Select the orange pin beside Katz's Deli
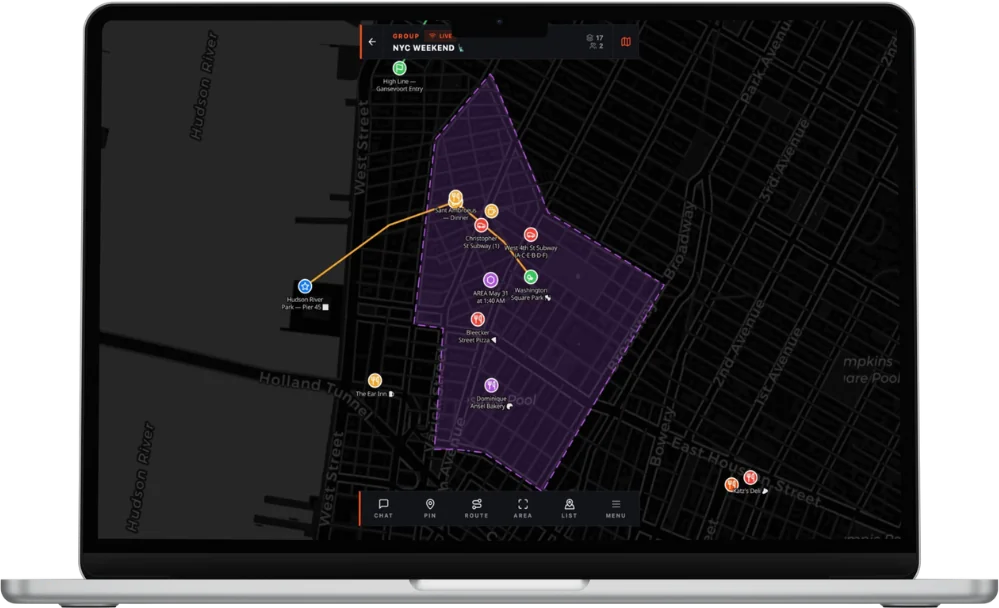 [731, 484]
